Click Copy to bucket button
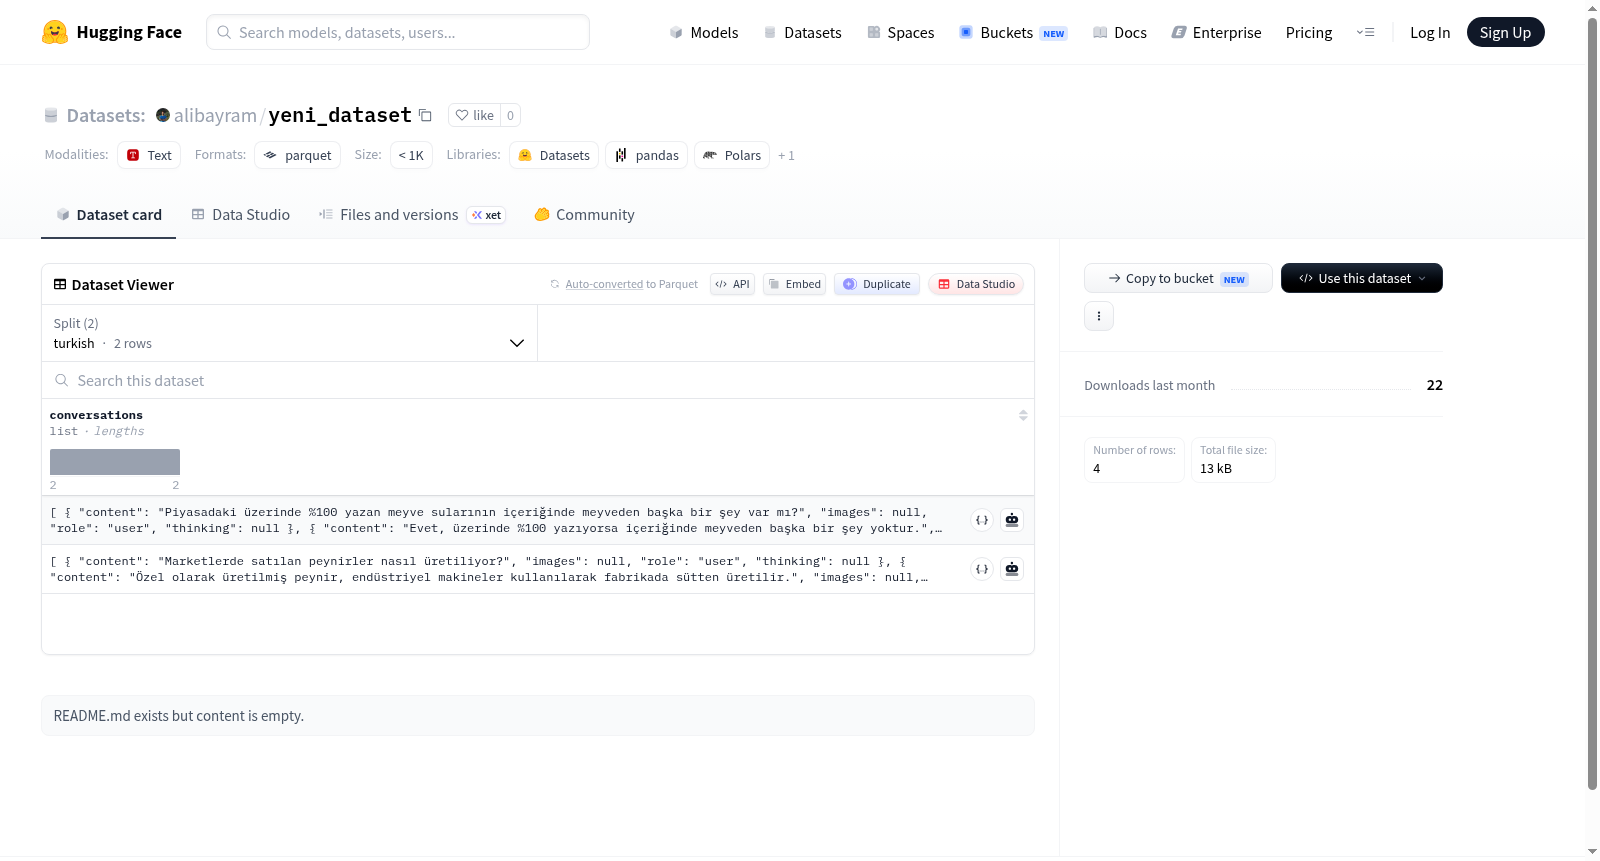The width and height of the screenshot is (1600, 861). tap(1178, 278)
